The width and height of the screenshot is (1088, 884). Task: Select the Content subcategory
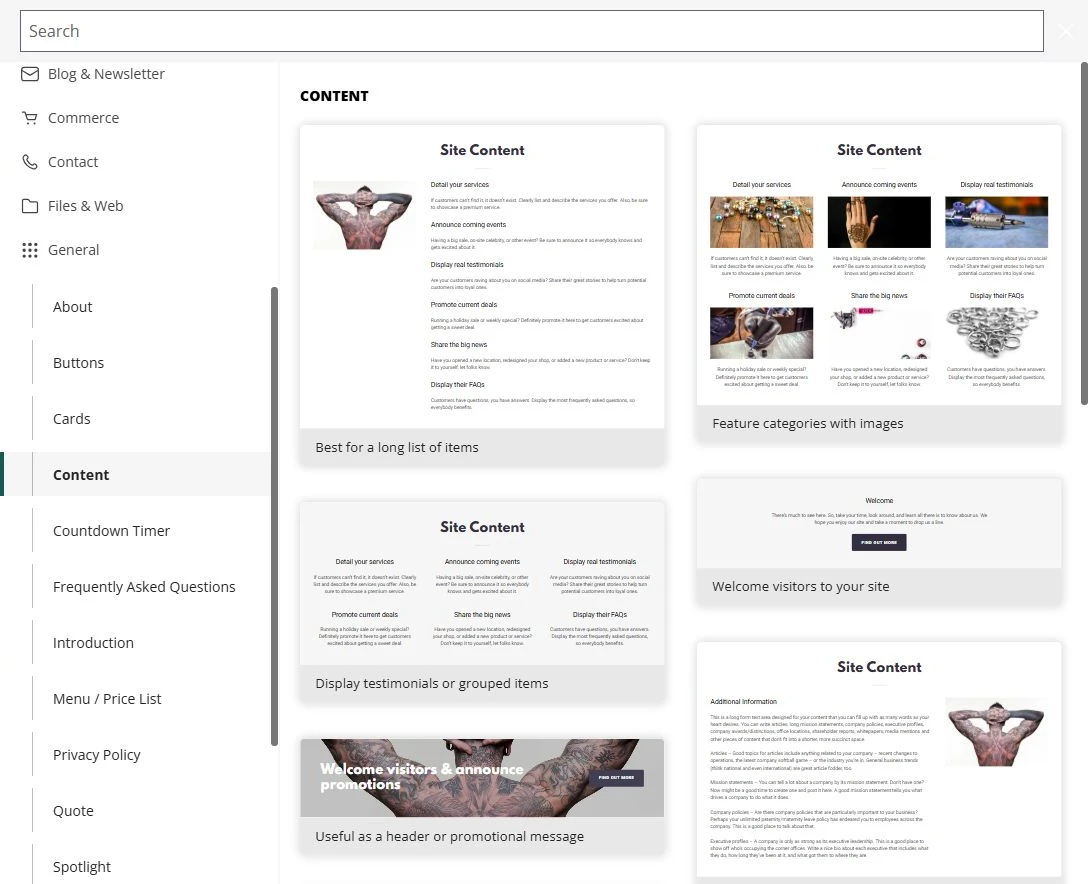[137, 475]
